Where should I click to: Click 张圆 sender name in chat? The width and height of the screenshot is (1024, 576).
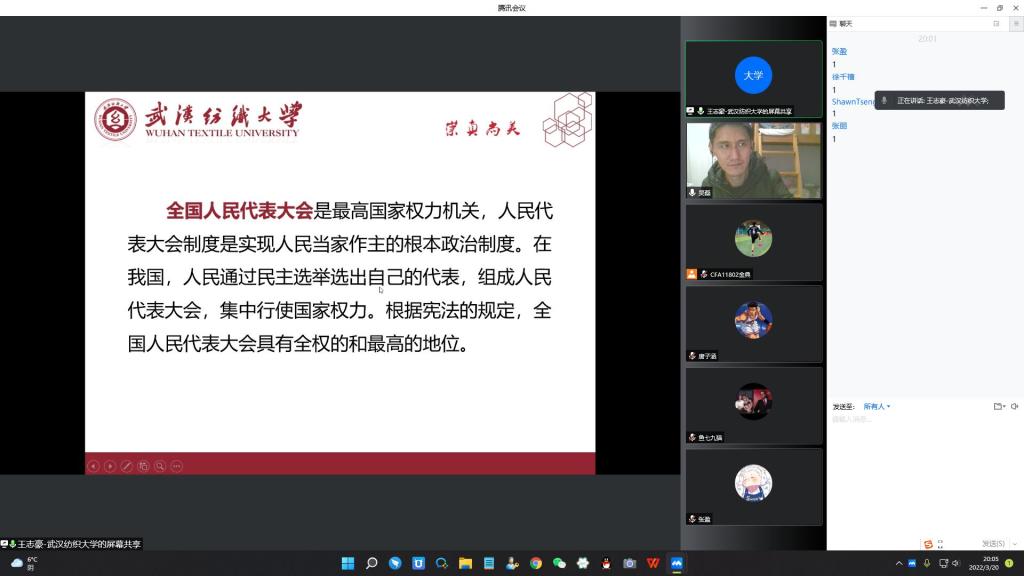(x=839, y=126)
